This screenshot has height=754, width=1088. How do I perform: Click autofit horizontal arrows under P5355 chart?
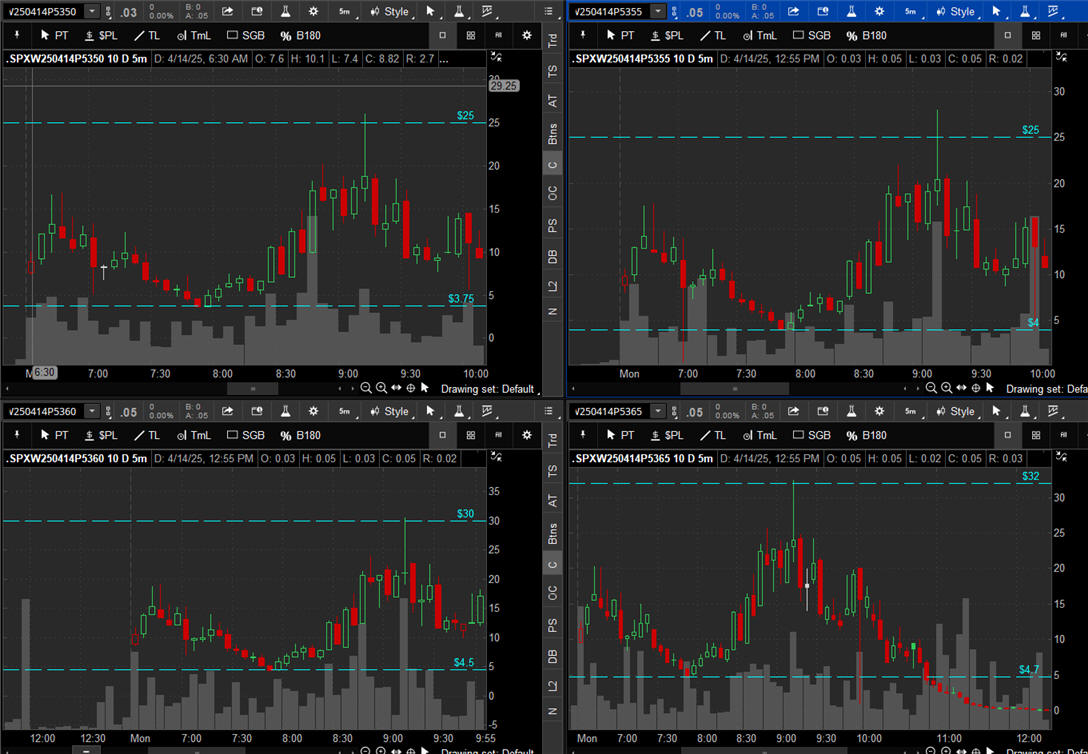[962, 388]
